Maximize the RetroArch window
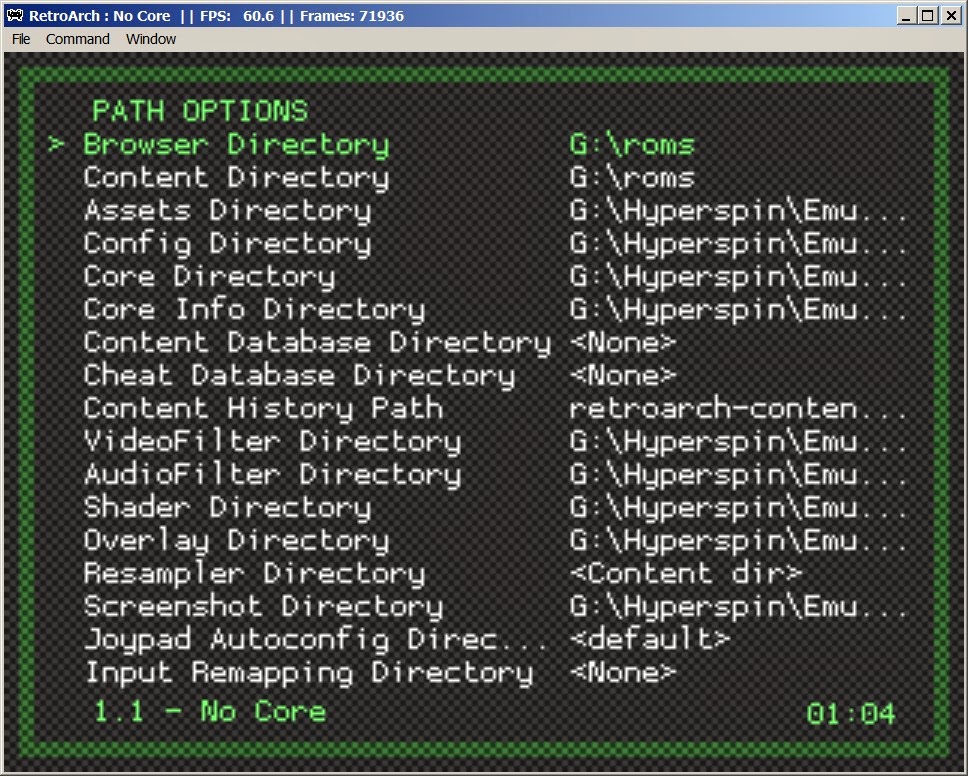 (928, 16)
